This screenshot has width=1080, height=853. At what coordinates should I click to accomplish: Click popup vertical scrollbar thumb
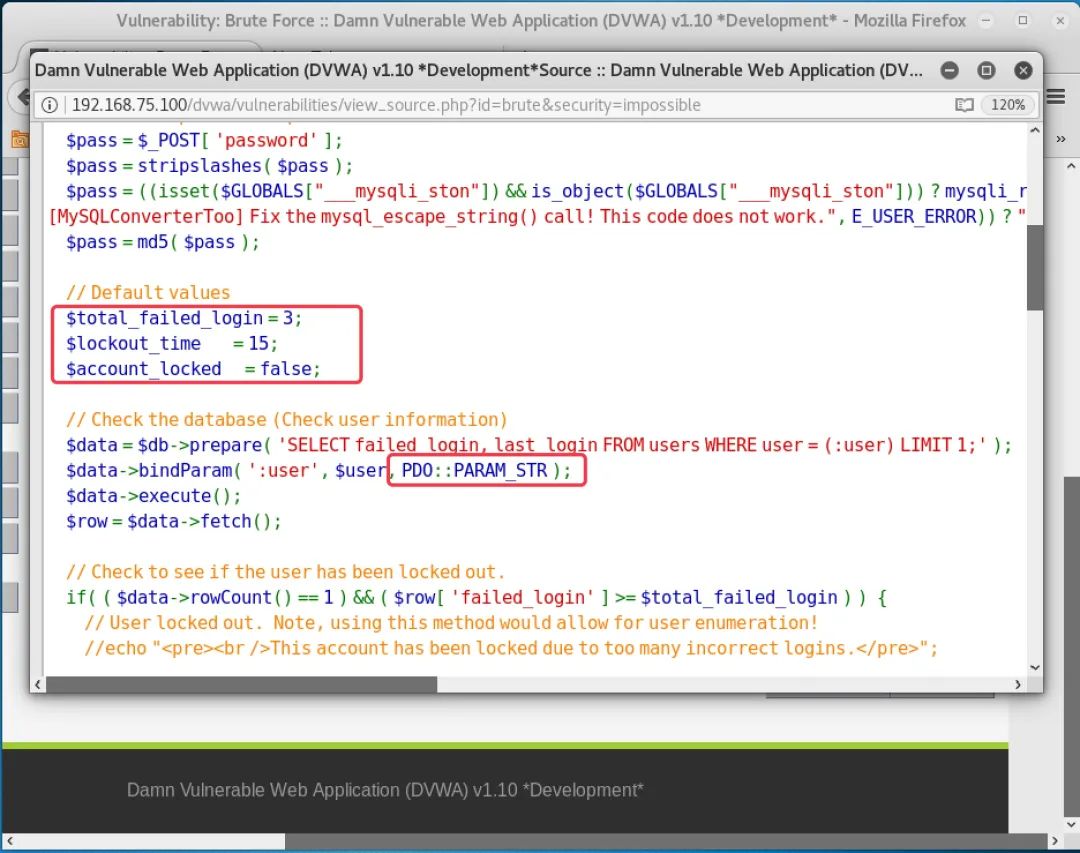(x=1035, y=267)
